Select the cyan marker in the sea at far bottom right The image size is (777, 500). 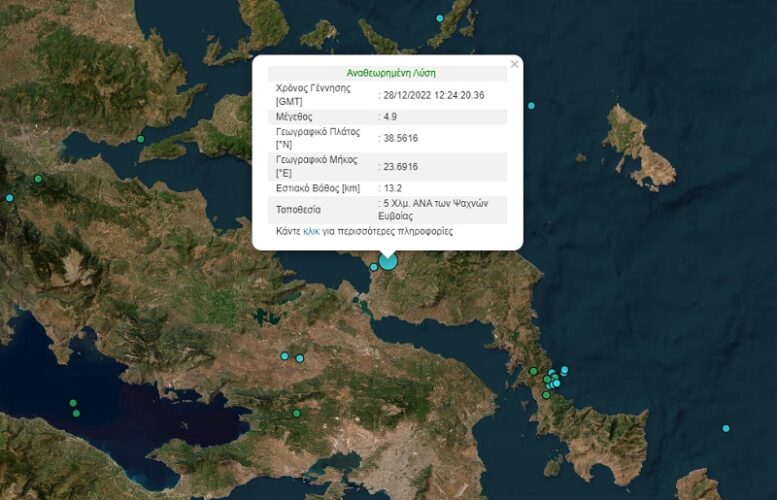click(726, 428)
